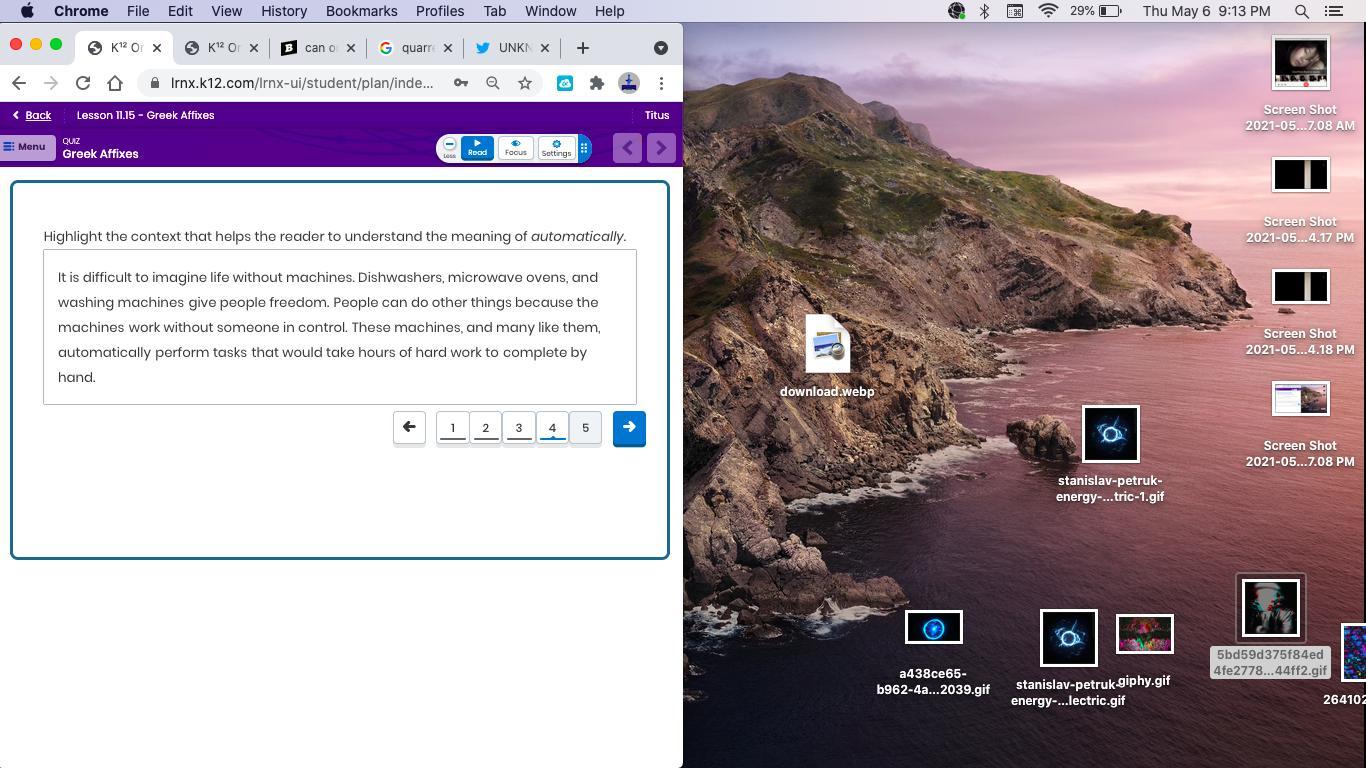Click the Back link to the lesson

coord(32,115)
